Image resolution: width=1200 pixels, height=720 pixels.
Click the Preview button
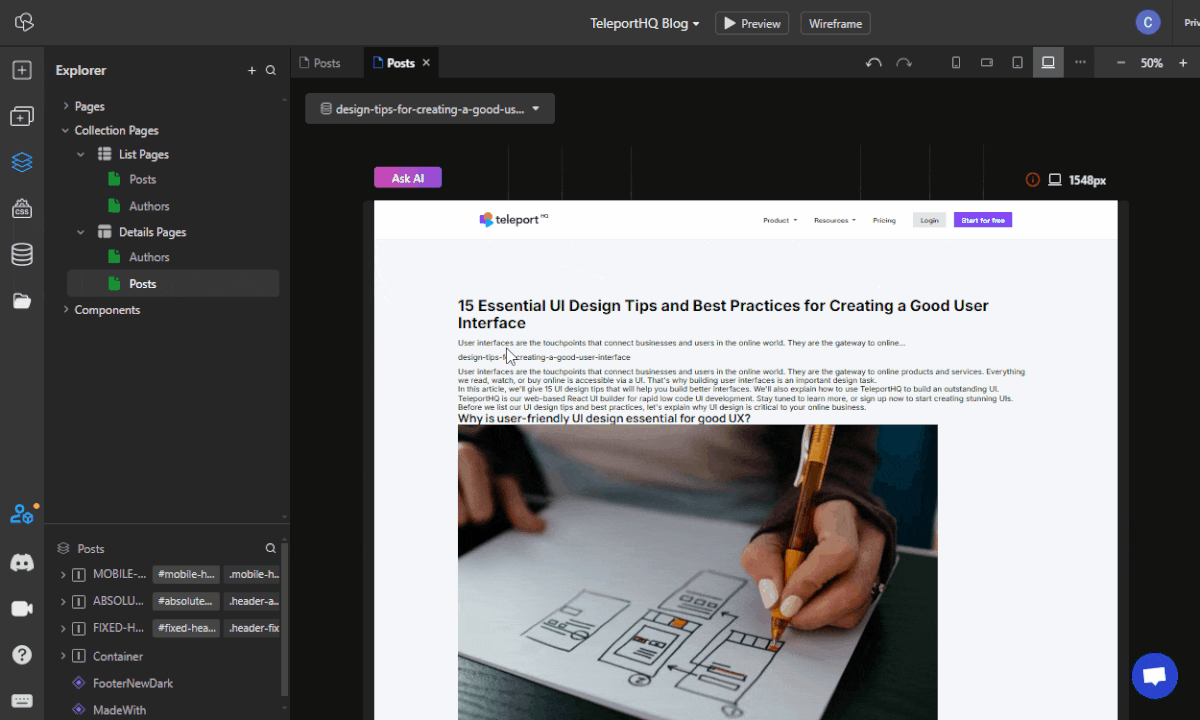(752, 23)
